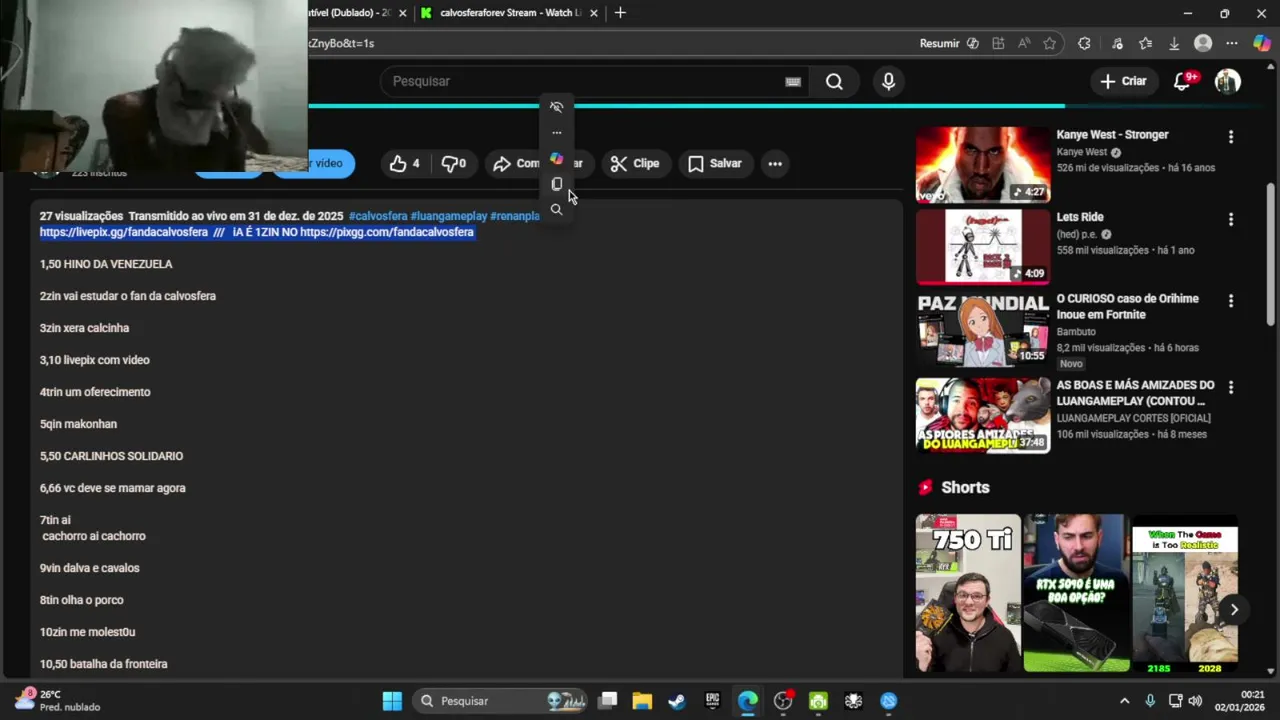Open the livepix.gg/fandacalvosfera link
The height and width of the screenshot is (720, 1280).
click(x=124, y=232)
